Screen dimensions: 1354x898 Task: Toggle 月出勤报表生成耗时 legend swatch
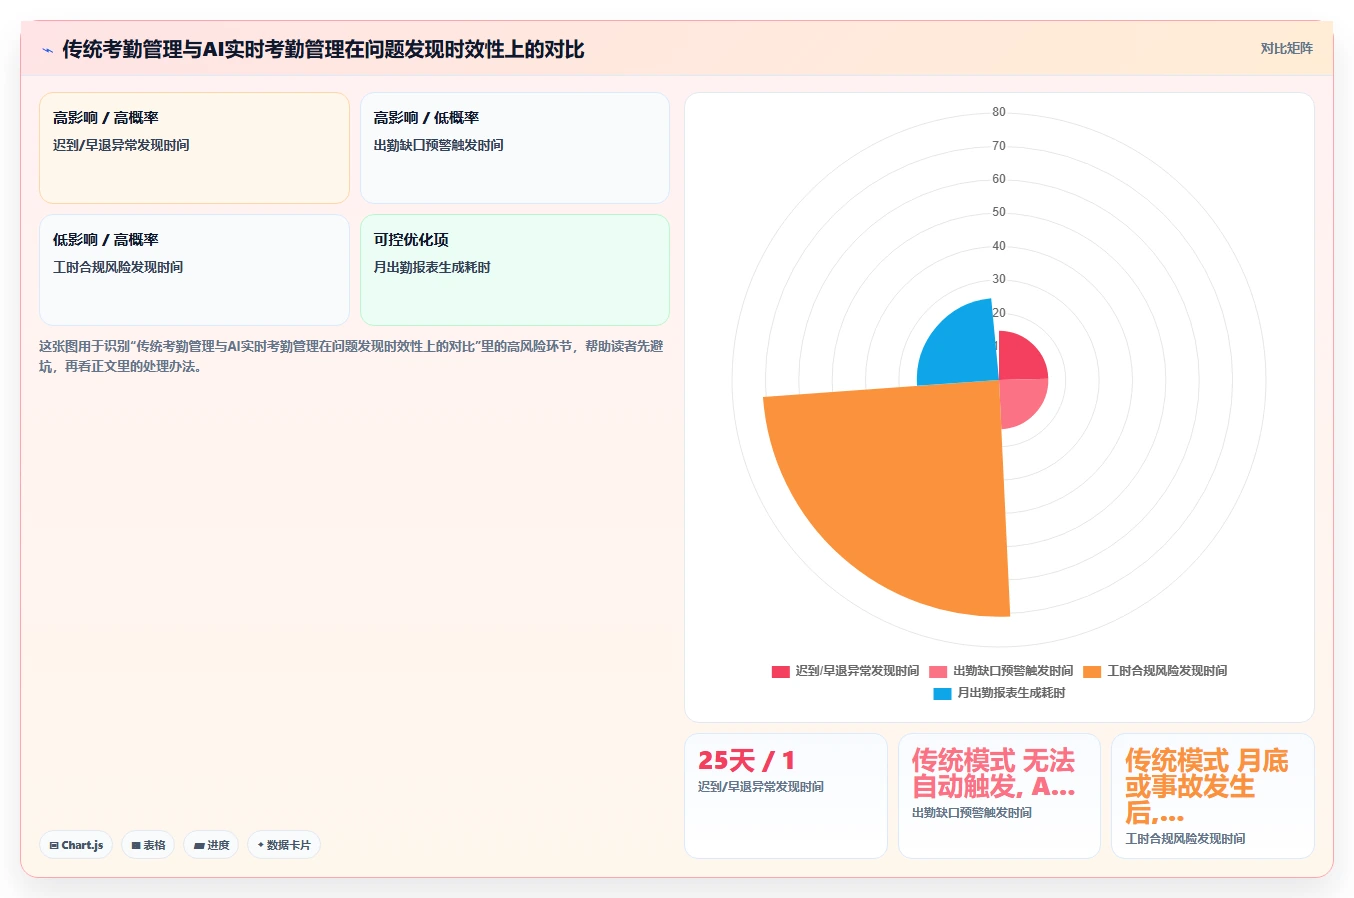coord(942,693)
